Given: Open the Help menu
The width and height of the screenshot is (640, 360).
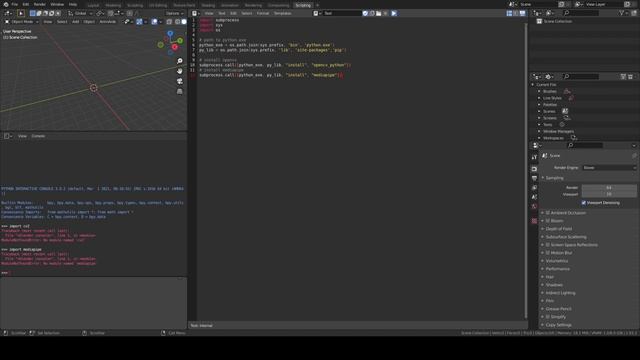Looking at the screenshot, I should point(73,4).
